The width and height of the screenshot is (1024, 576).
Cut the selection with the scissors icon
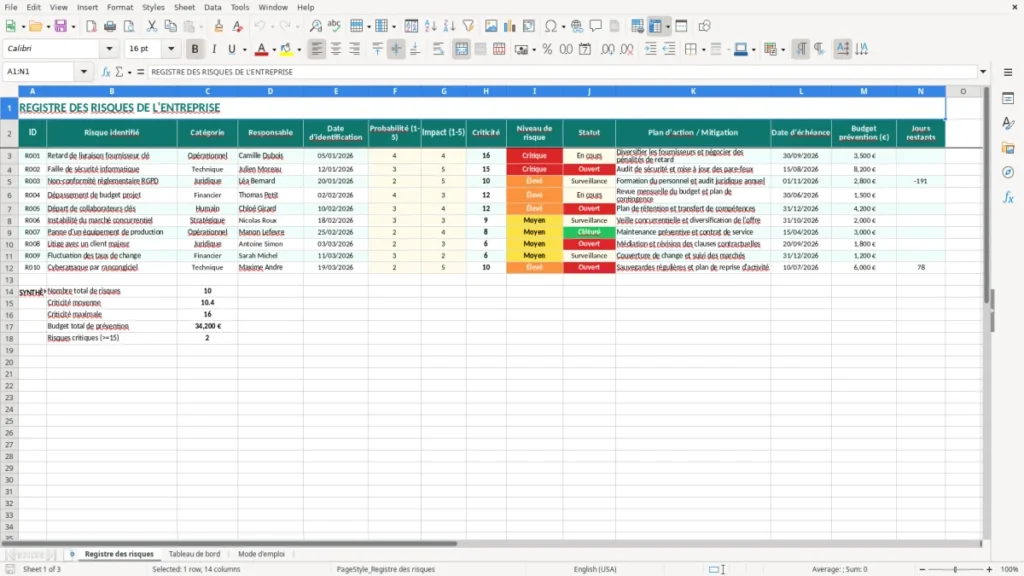(152, 26)
